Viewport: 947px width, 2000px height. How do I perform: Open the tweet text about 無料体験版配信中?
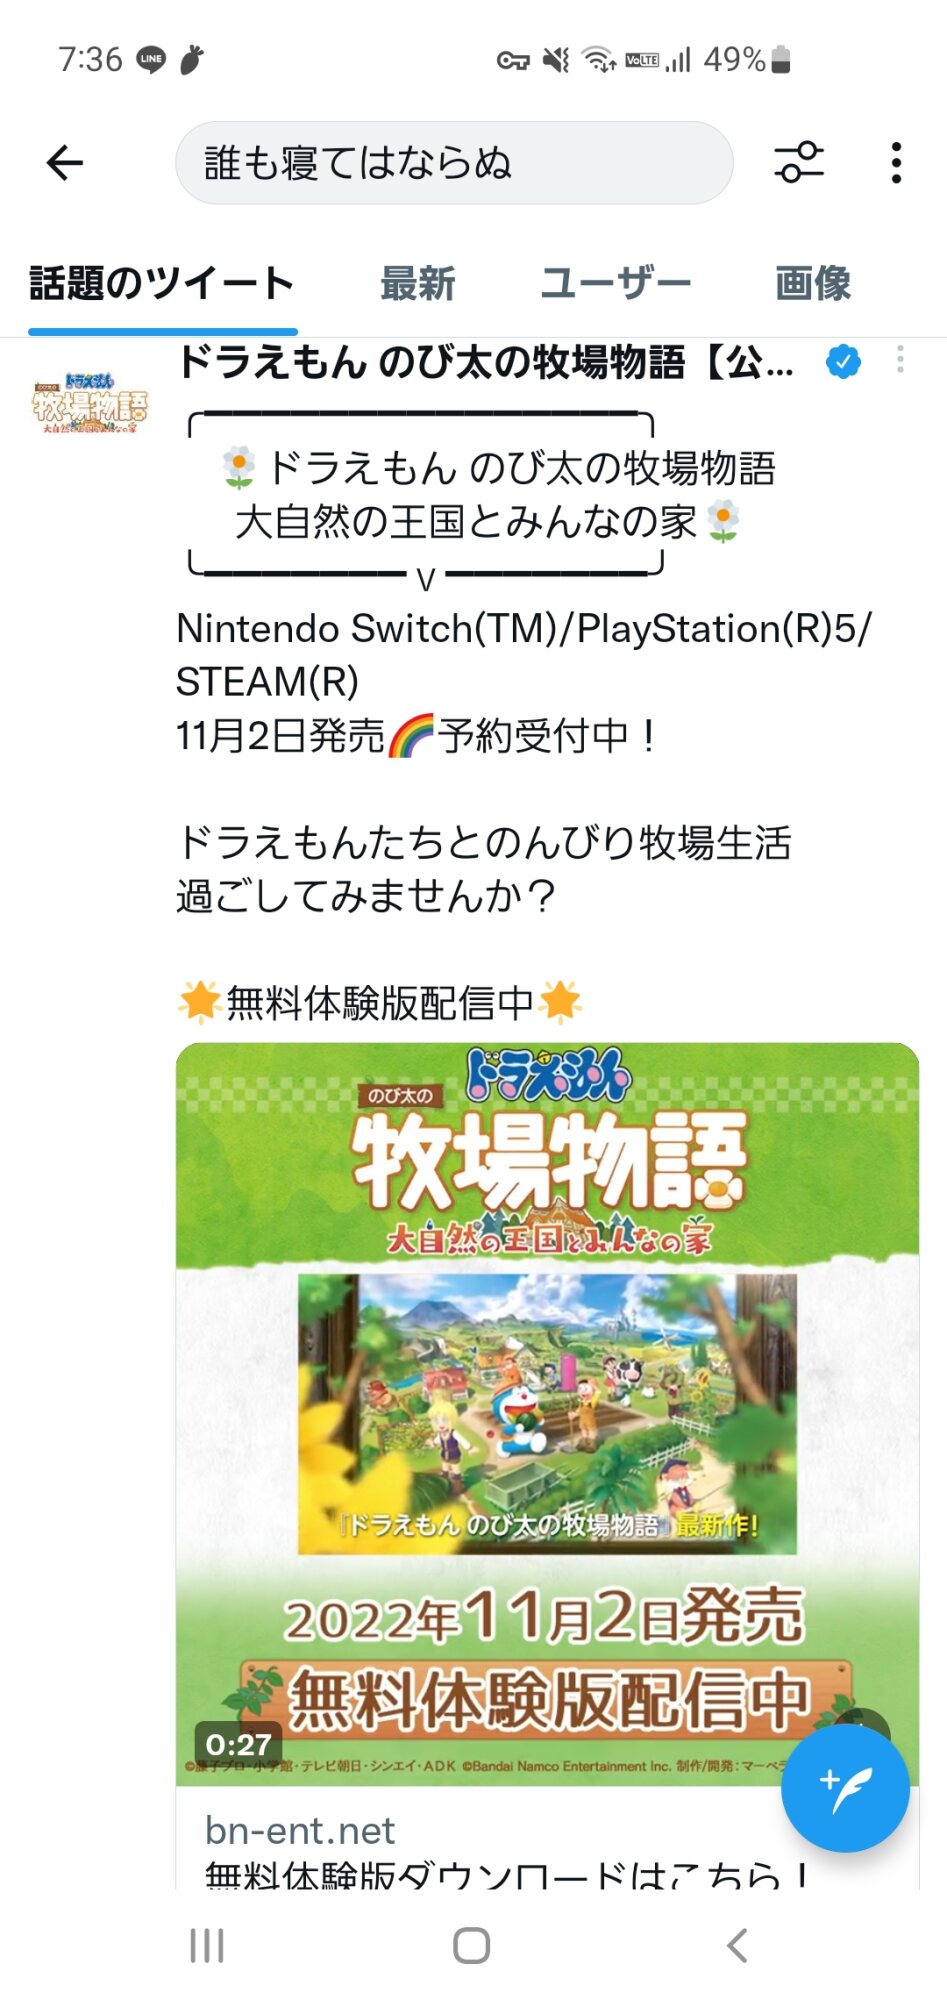[x=380, y=1002]
